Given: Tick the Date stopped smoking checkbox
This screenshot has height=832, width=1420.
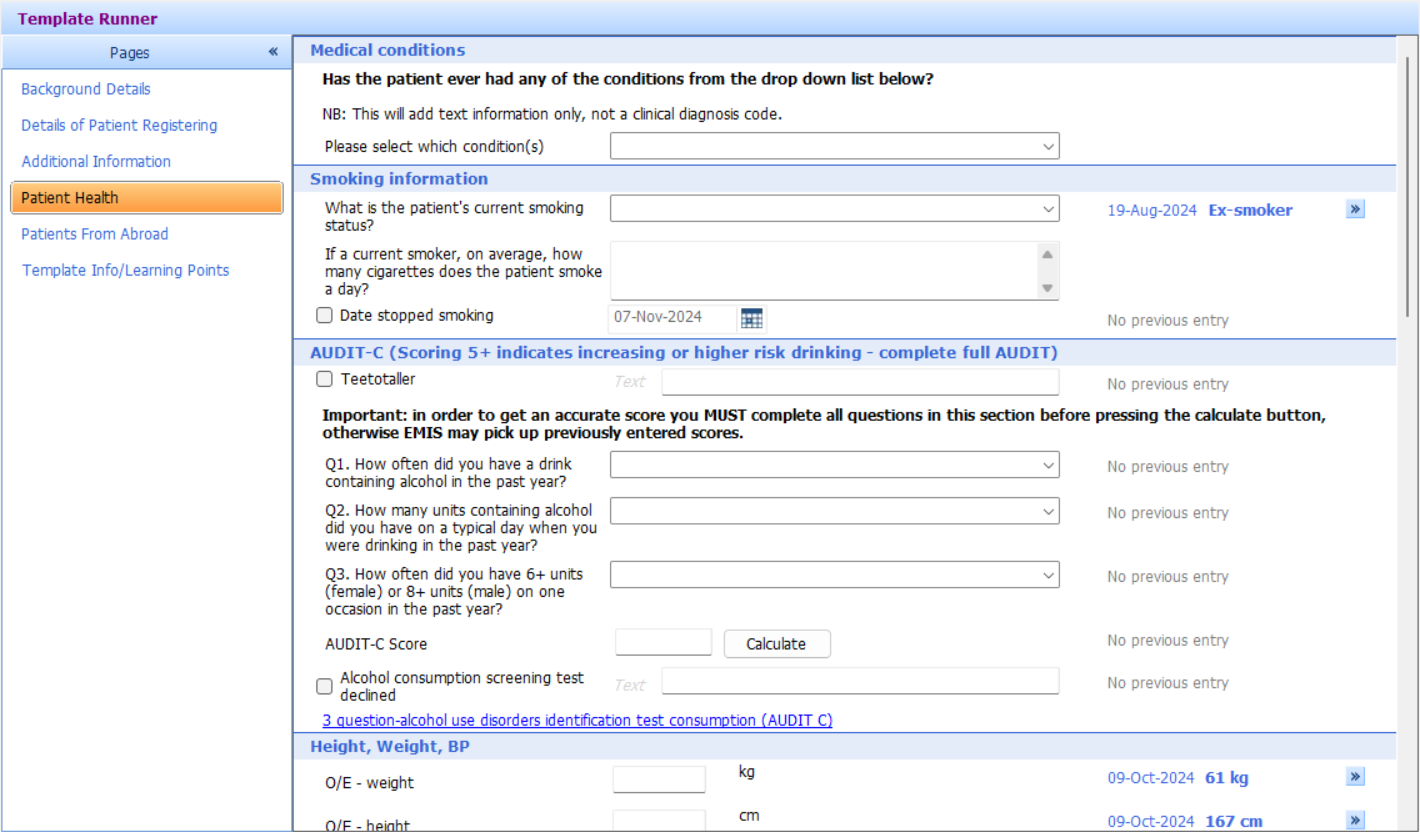Looking at the screenshot, I should [324, 315].
